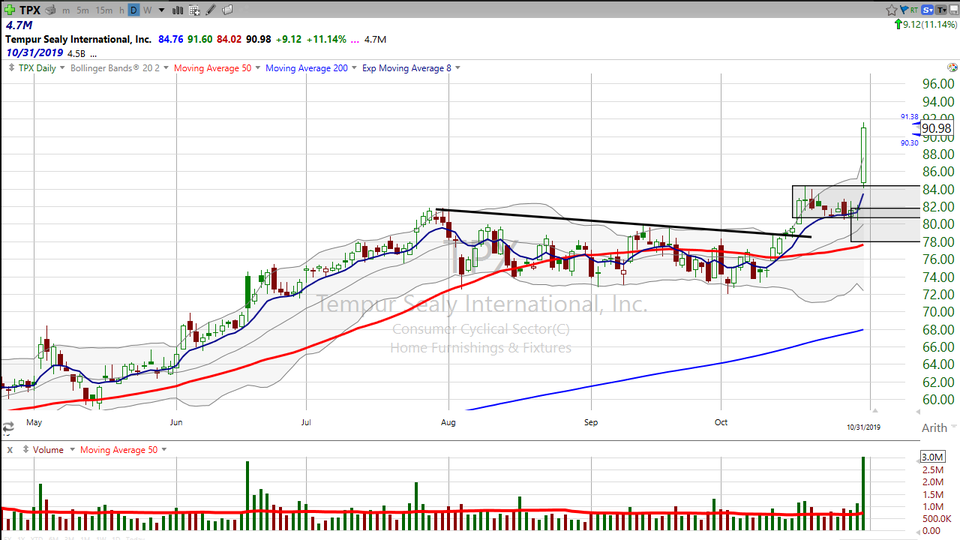
Task: Switch to m minute timeframe
Action: [66, 10]
